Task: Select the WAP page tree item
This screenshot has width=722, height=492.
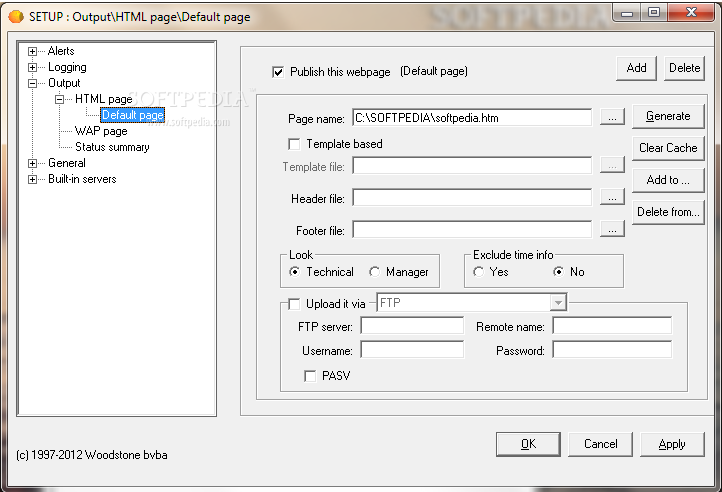Action: coord(101,131)
